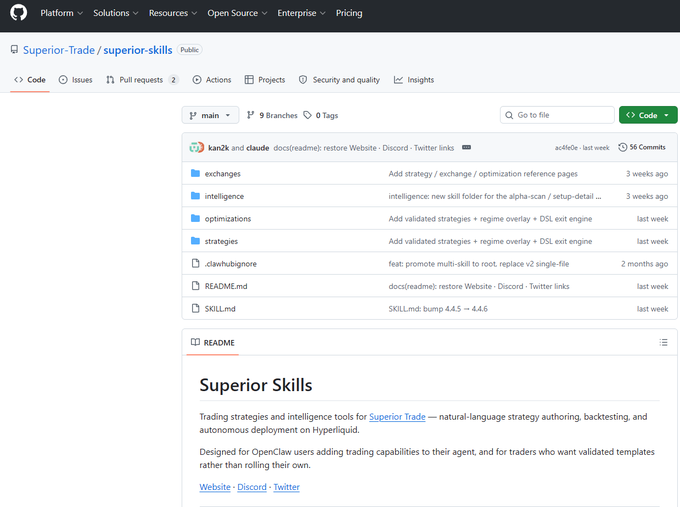Select the Code tab

click(30, 80)
